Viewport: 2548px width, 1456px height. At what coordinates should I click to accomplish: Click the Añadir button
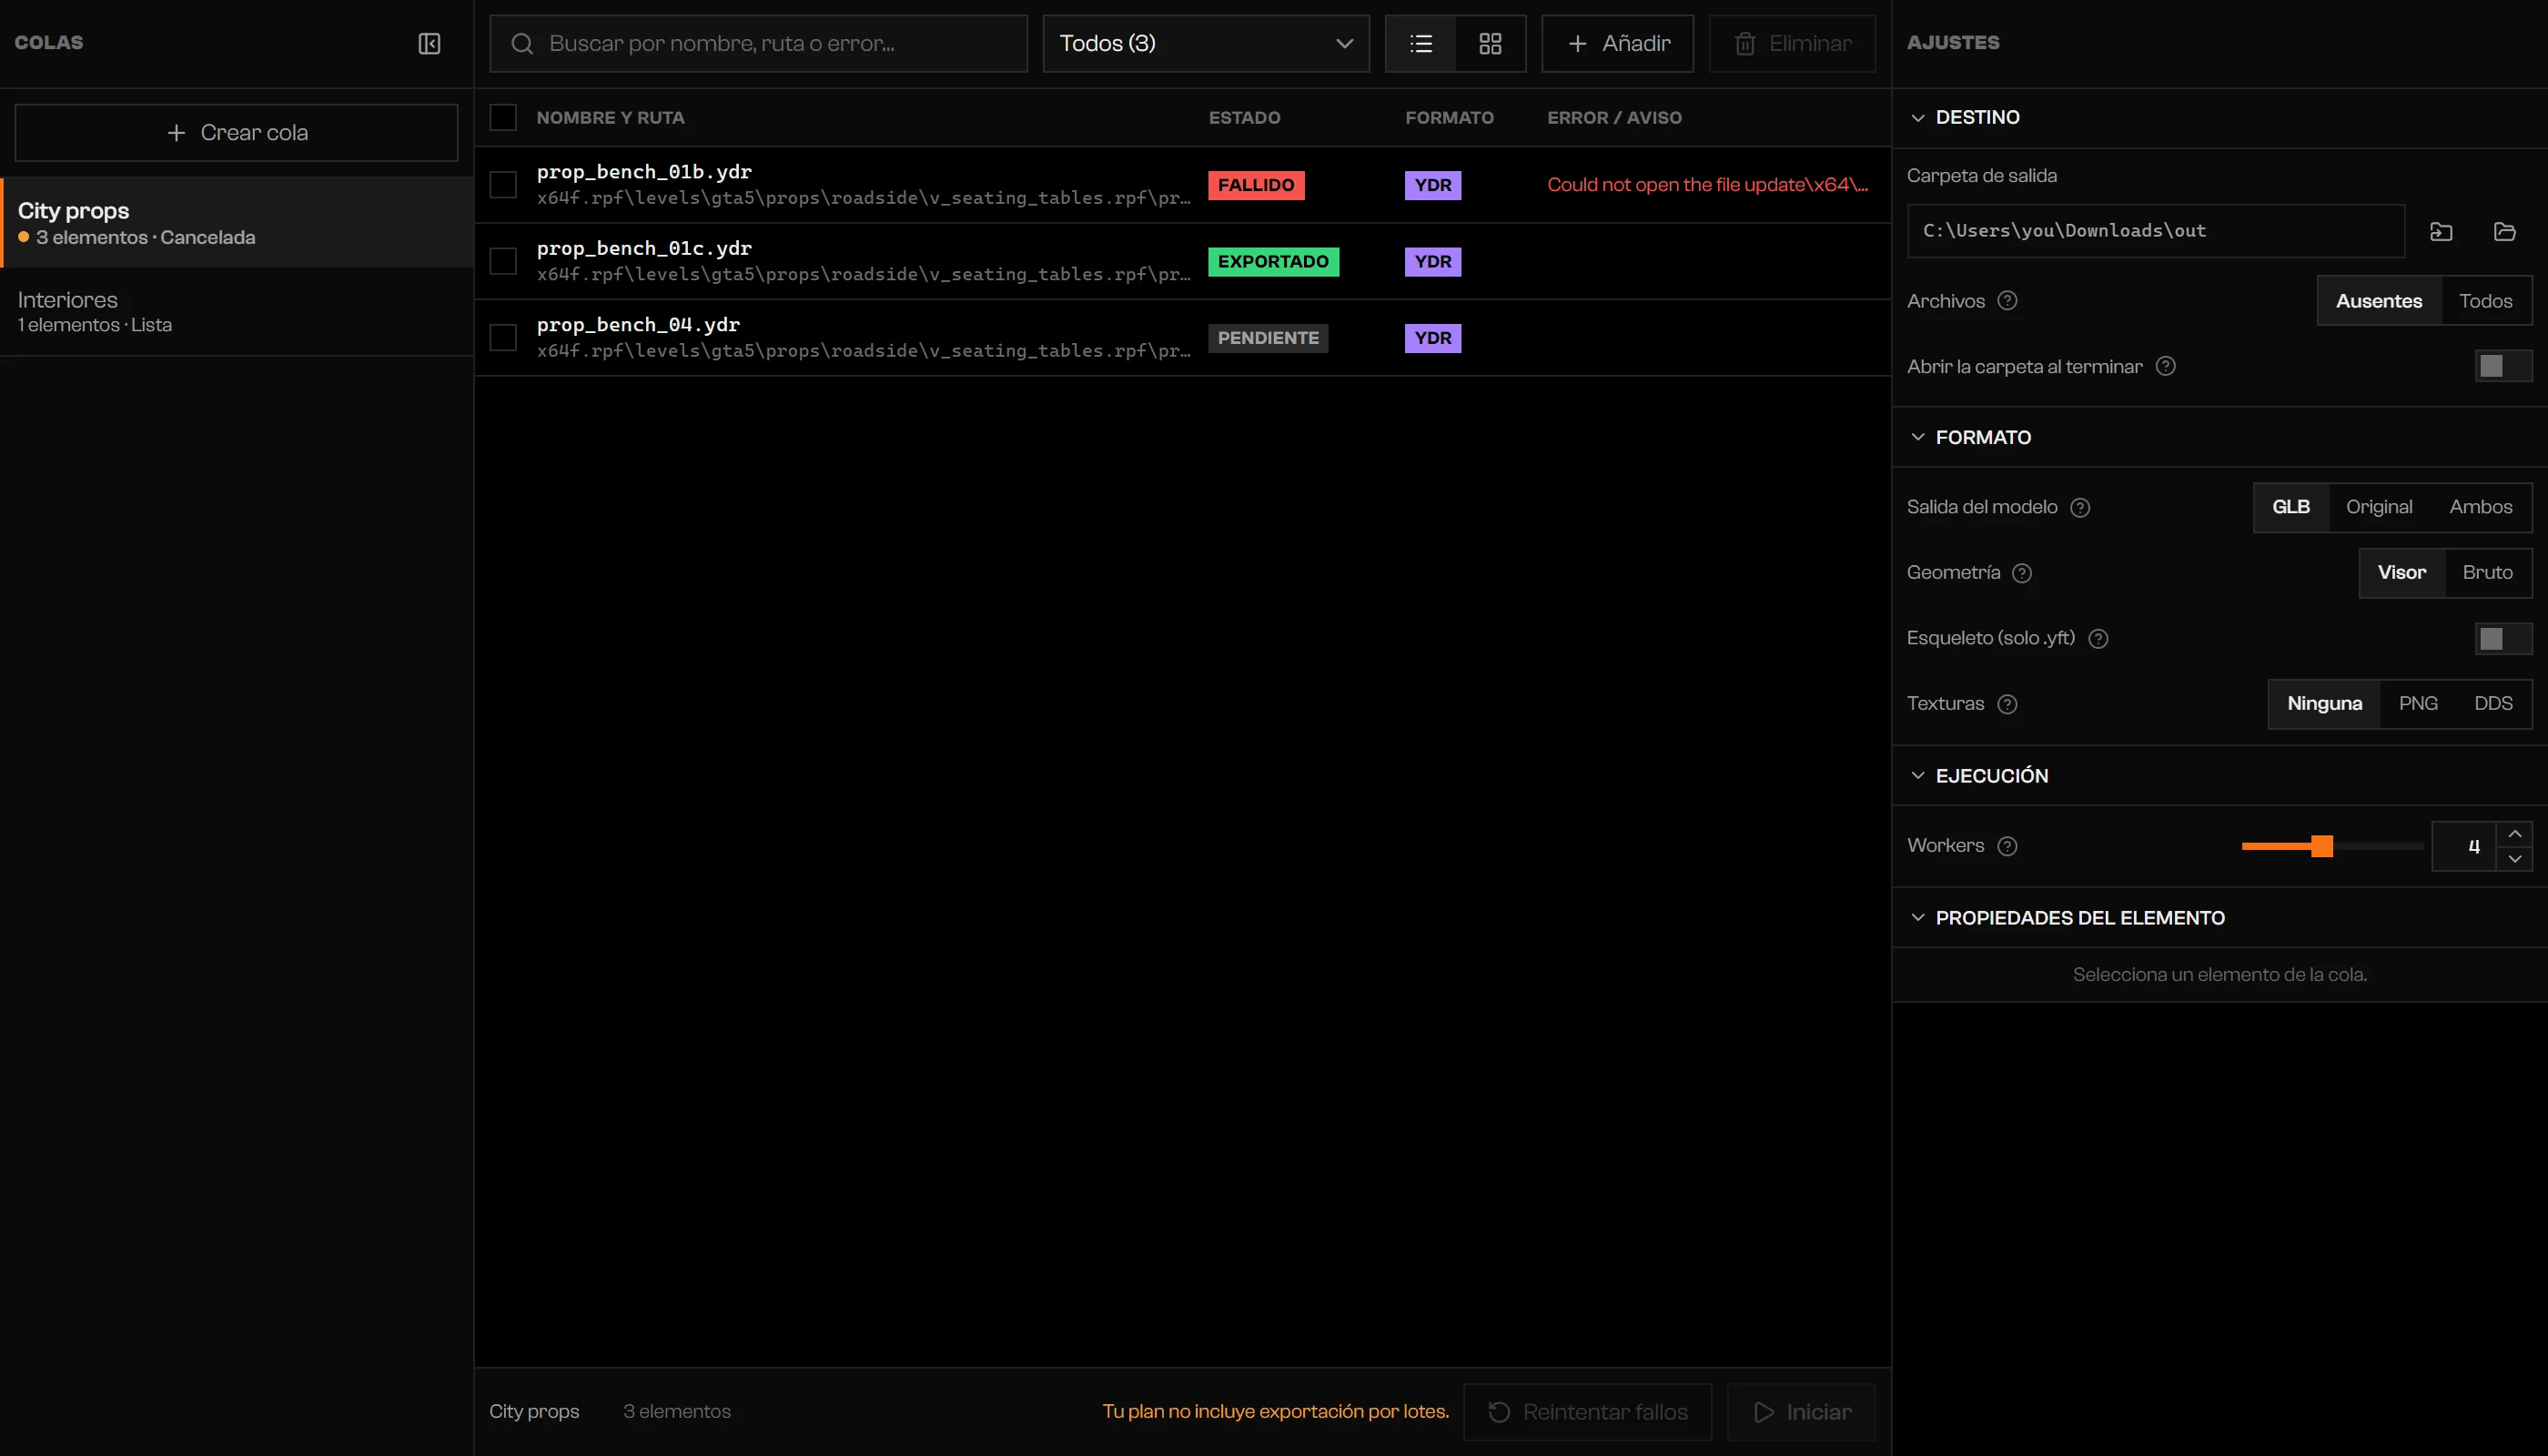1617,43
